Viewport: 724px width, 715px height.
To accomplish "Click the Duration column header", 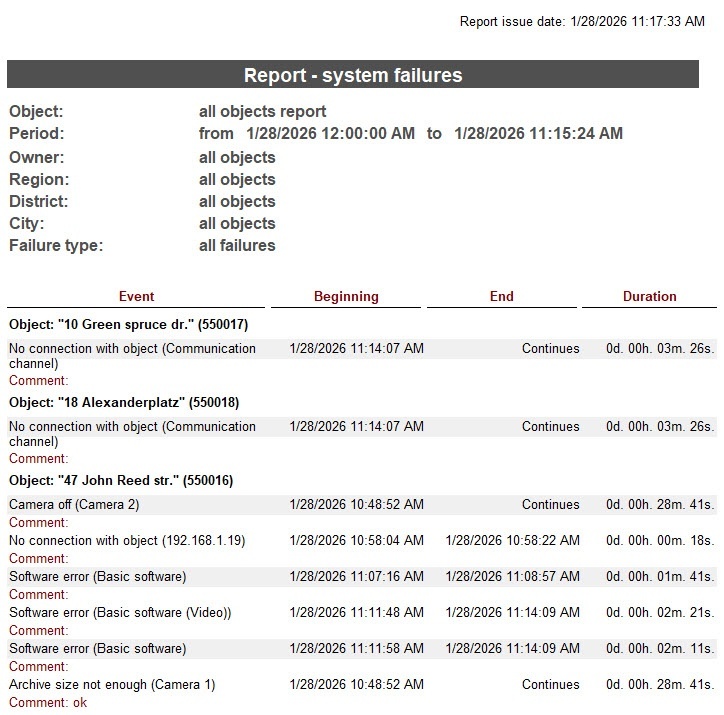I will click(x=649, y=296).
